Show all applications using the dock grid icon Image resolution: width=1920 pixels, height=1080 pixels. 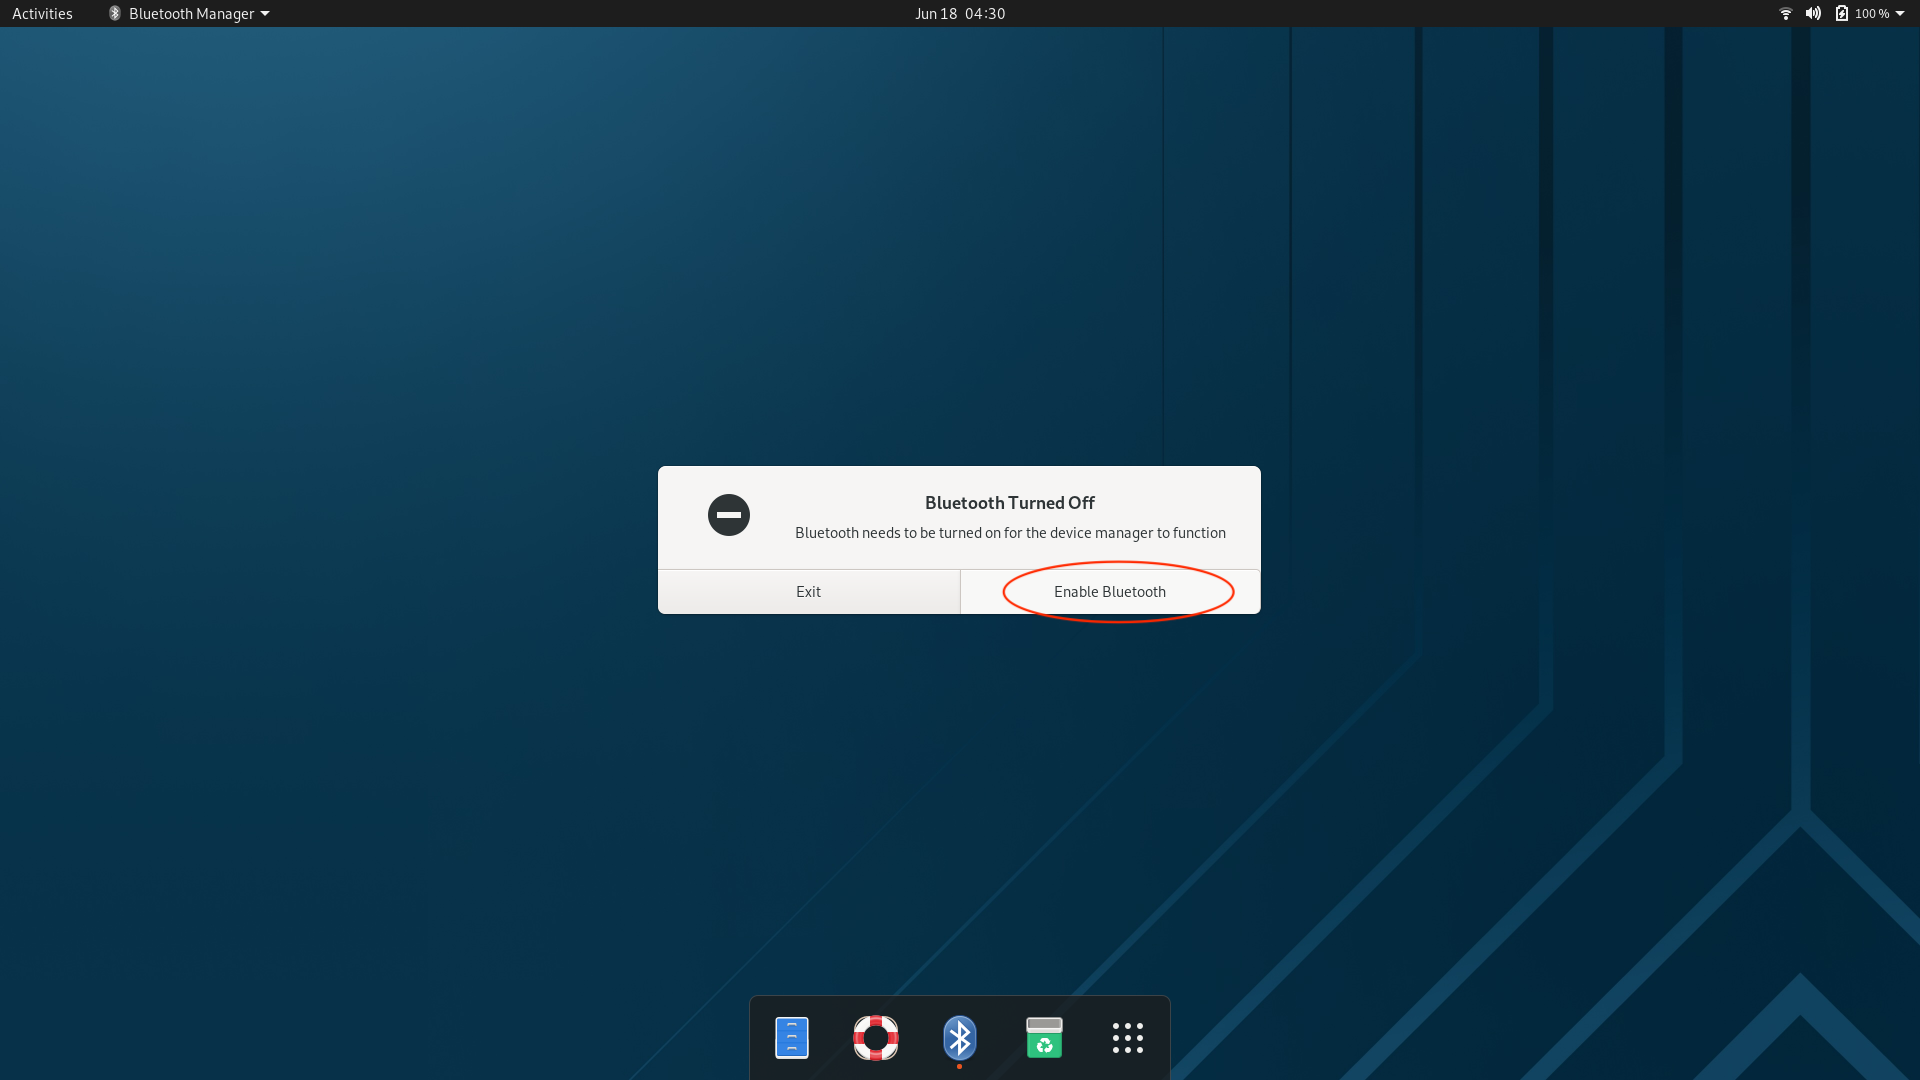1127,1038
